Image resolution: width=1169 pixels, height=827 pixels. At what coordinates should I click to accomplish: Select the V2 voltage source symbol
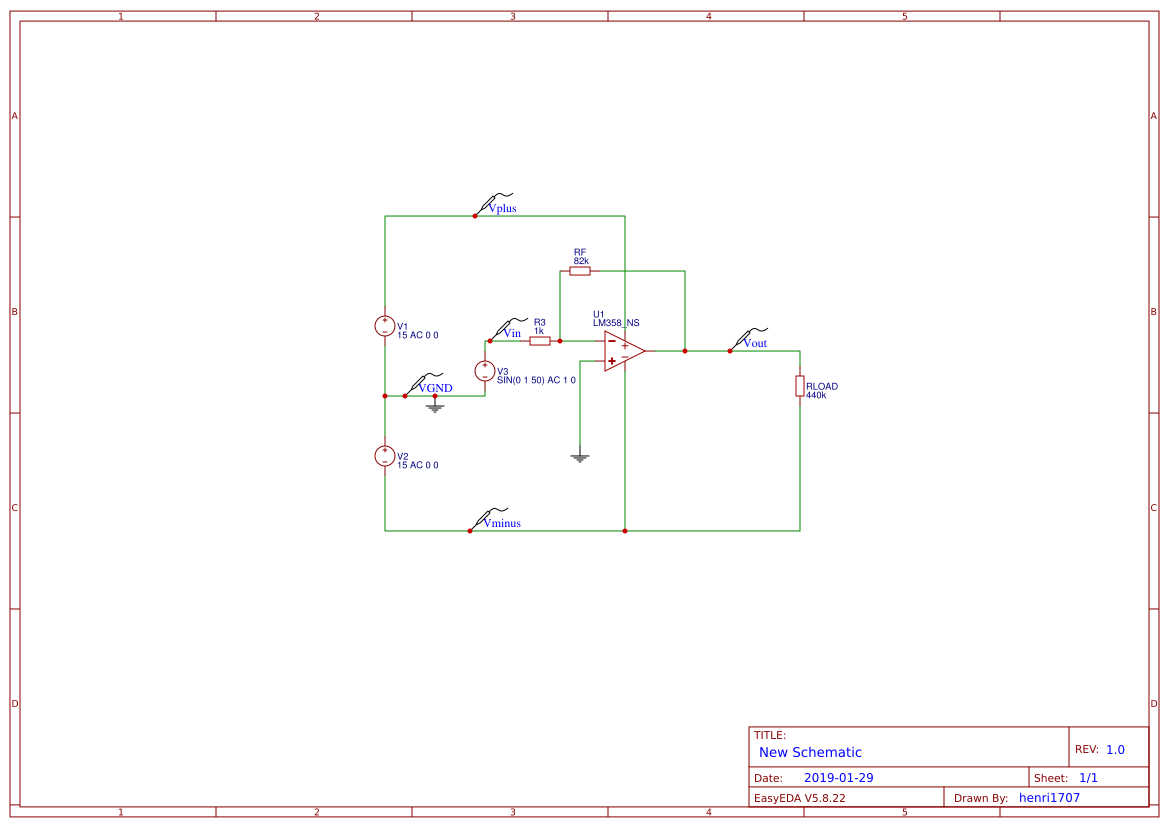(384, 458)
